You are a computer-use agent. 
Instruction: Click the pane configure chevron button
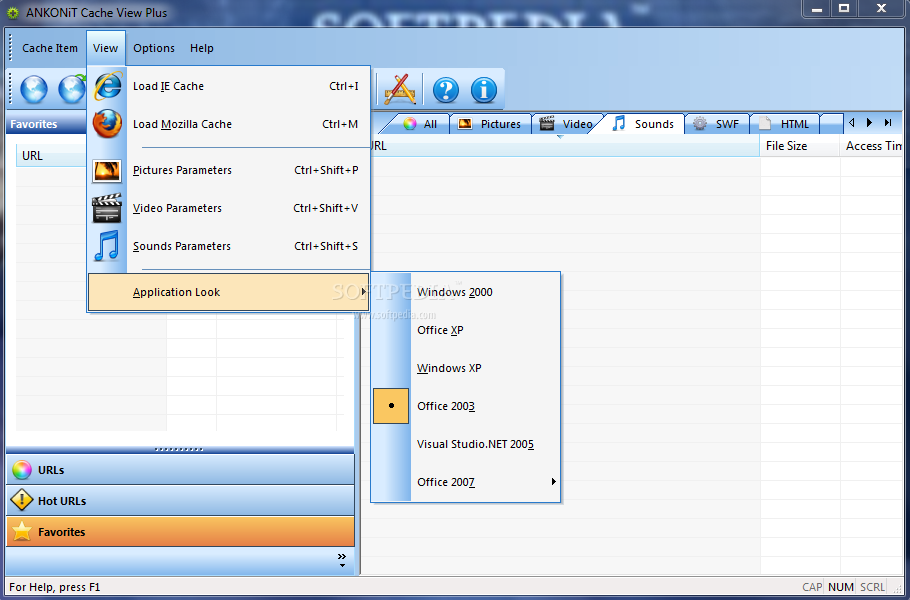click(342, 560)
